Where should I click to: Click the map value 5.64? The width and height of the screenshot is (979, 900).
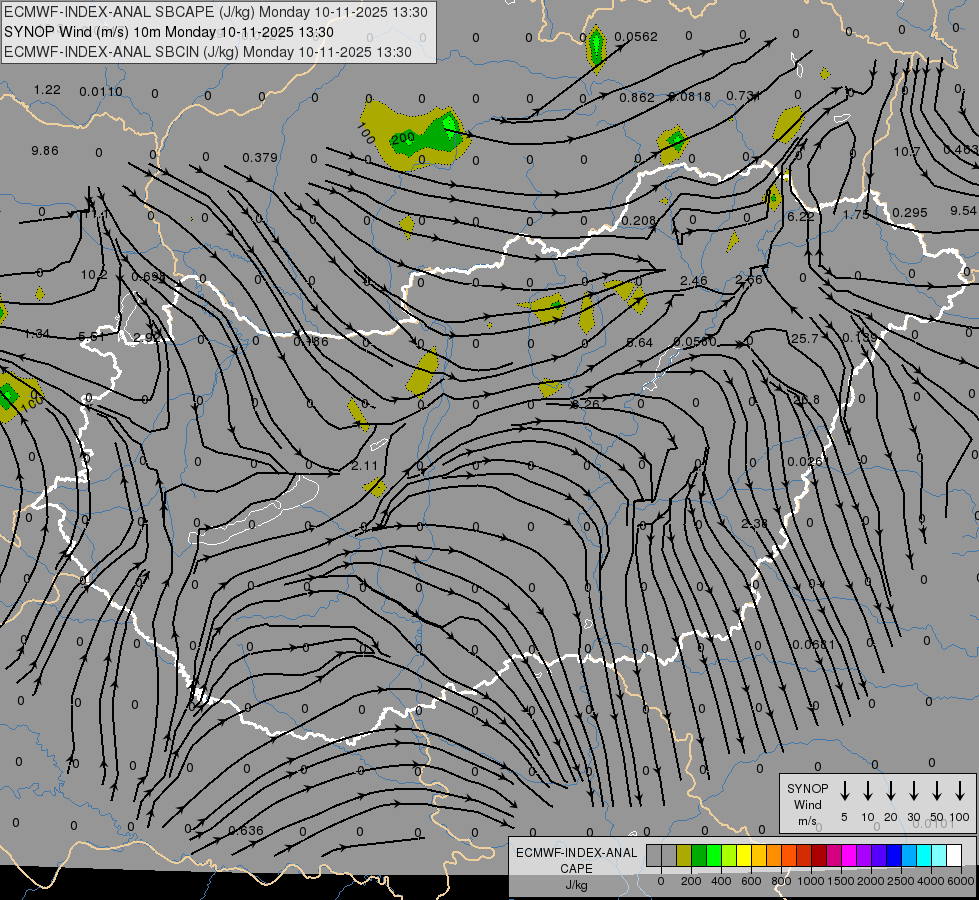639,342
